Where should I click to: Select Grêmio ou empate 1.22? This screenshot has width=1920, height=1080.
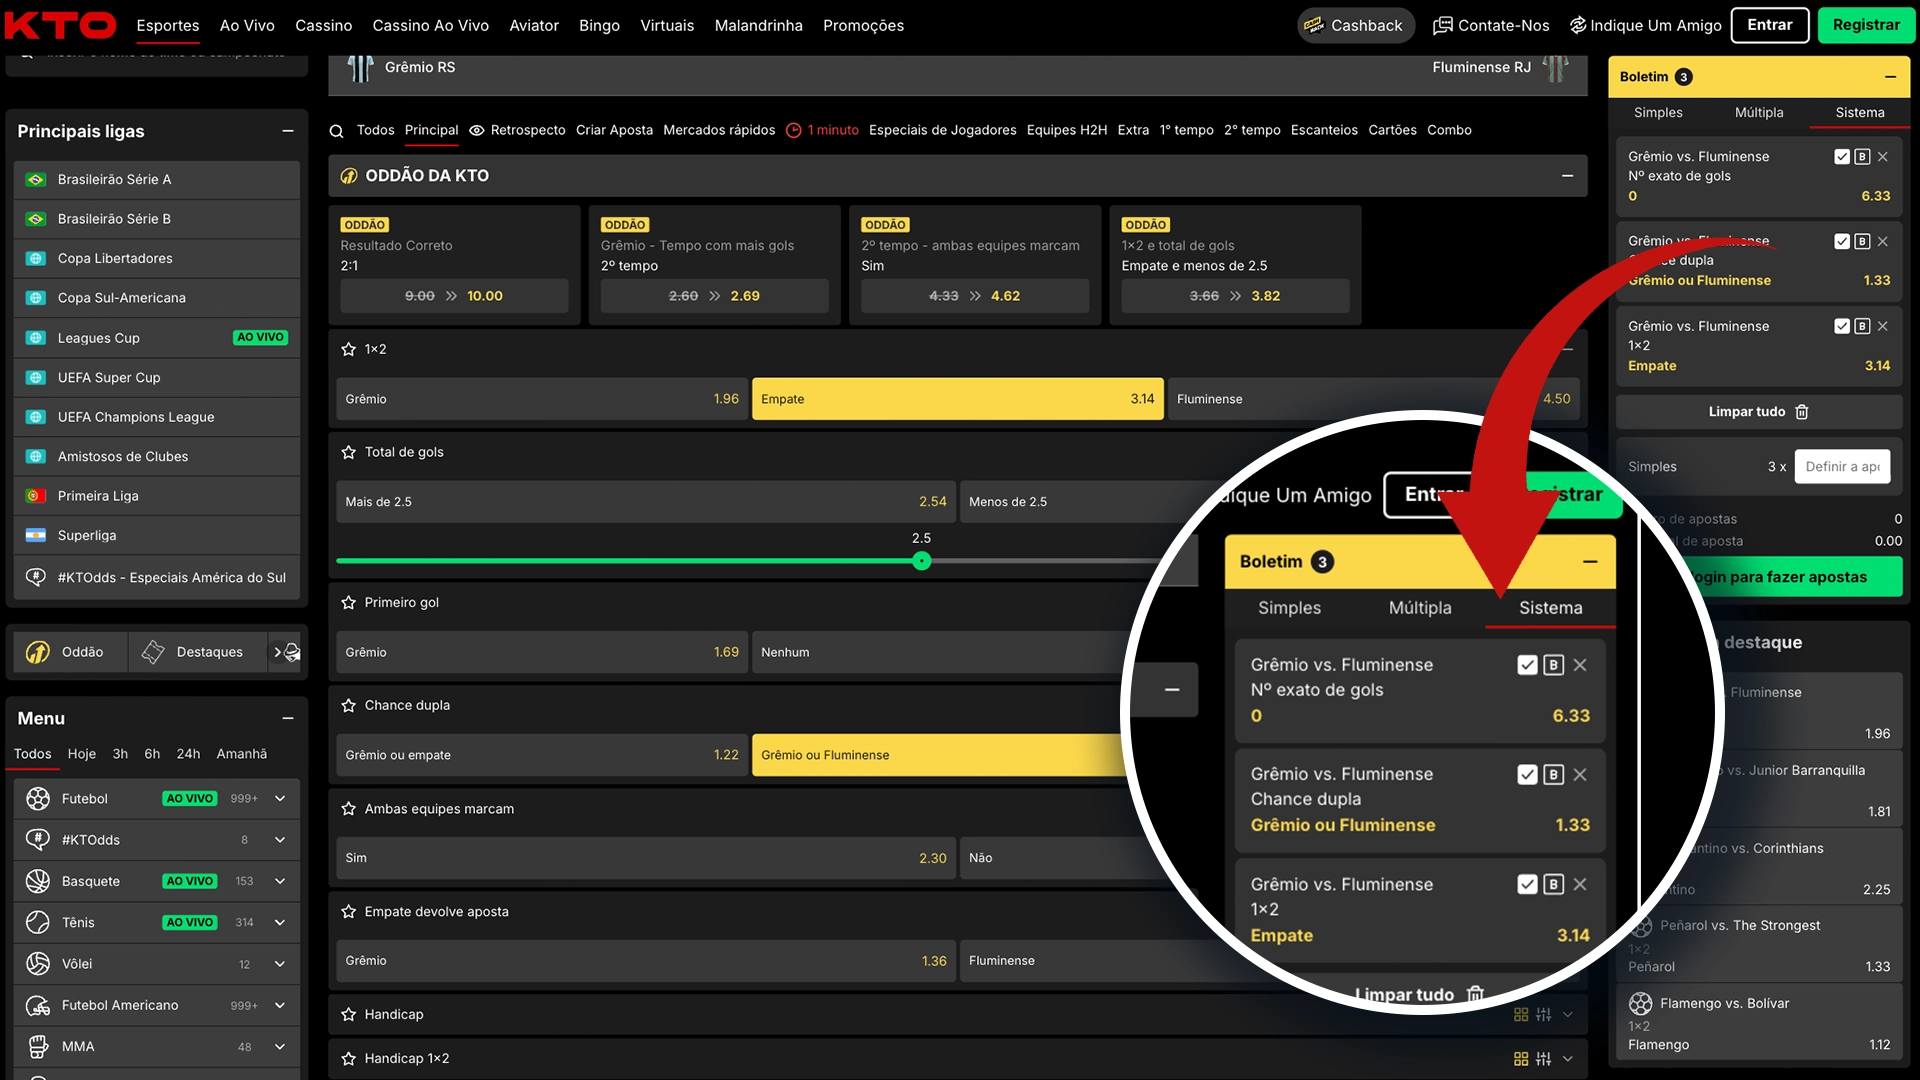[541, 755]
